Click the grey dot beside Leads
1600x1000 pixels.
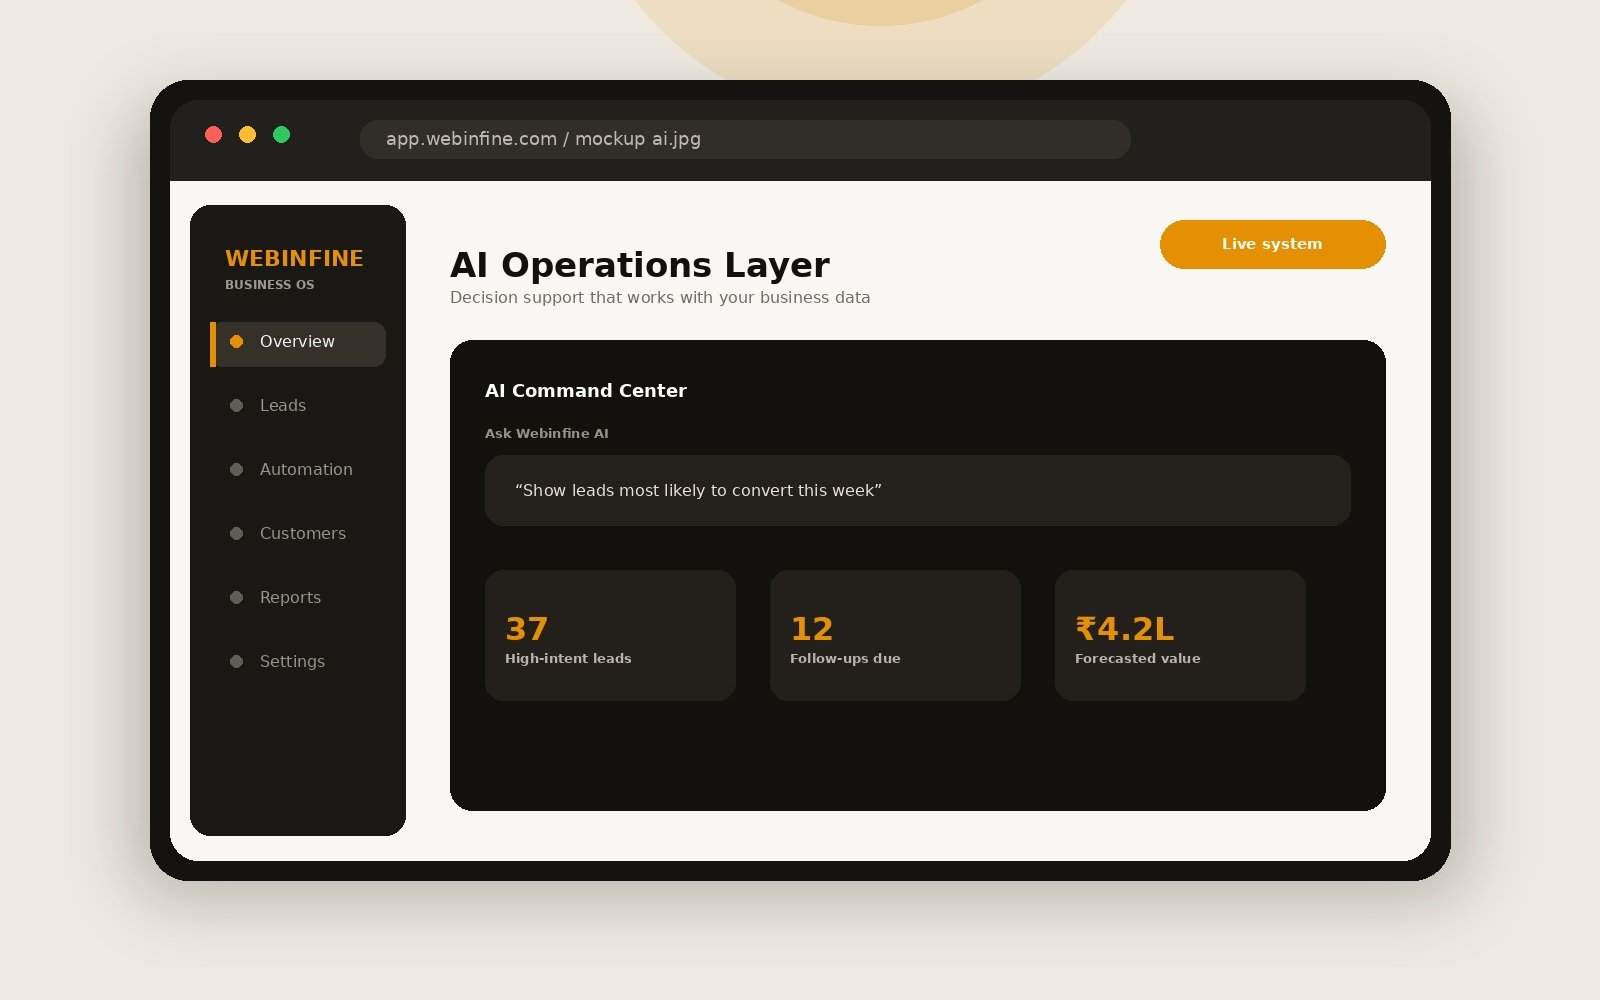point(237,406)
